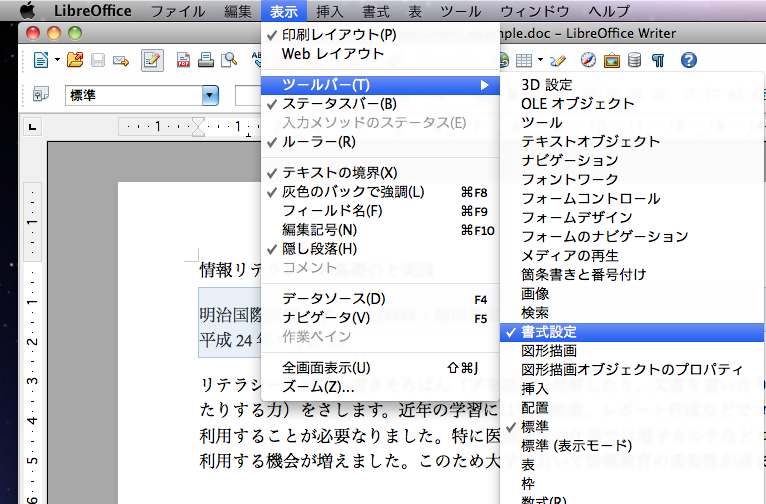Click the Print printer icon
This screenshot has width=766, height=504.
(x=206, y=60)
